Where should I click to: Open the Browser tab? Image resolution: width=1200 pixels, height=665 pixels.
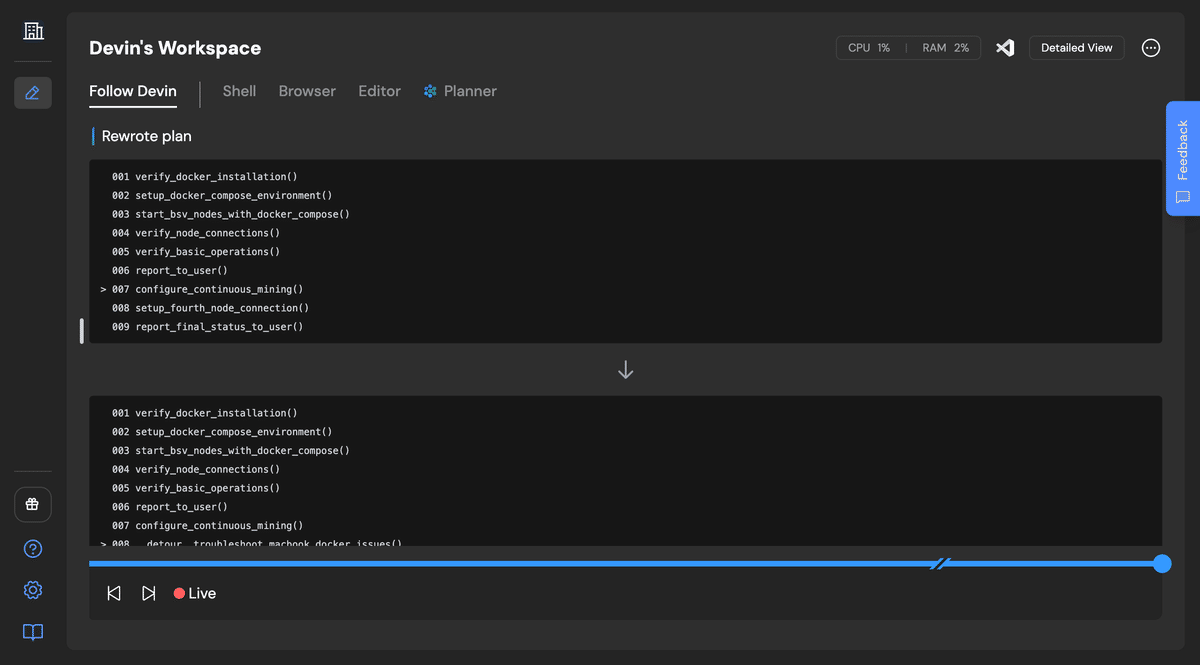coord(307,90)
